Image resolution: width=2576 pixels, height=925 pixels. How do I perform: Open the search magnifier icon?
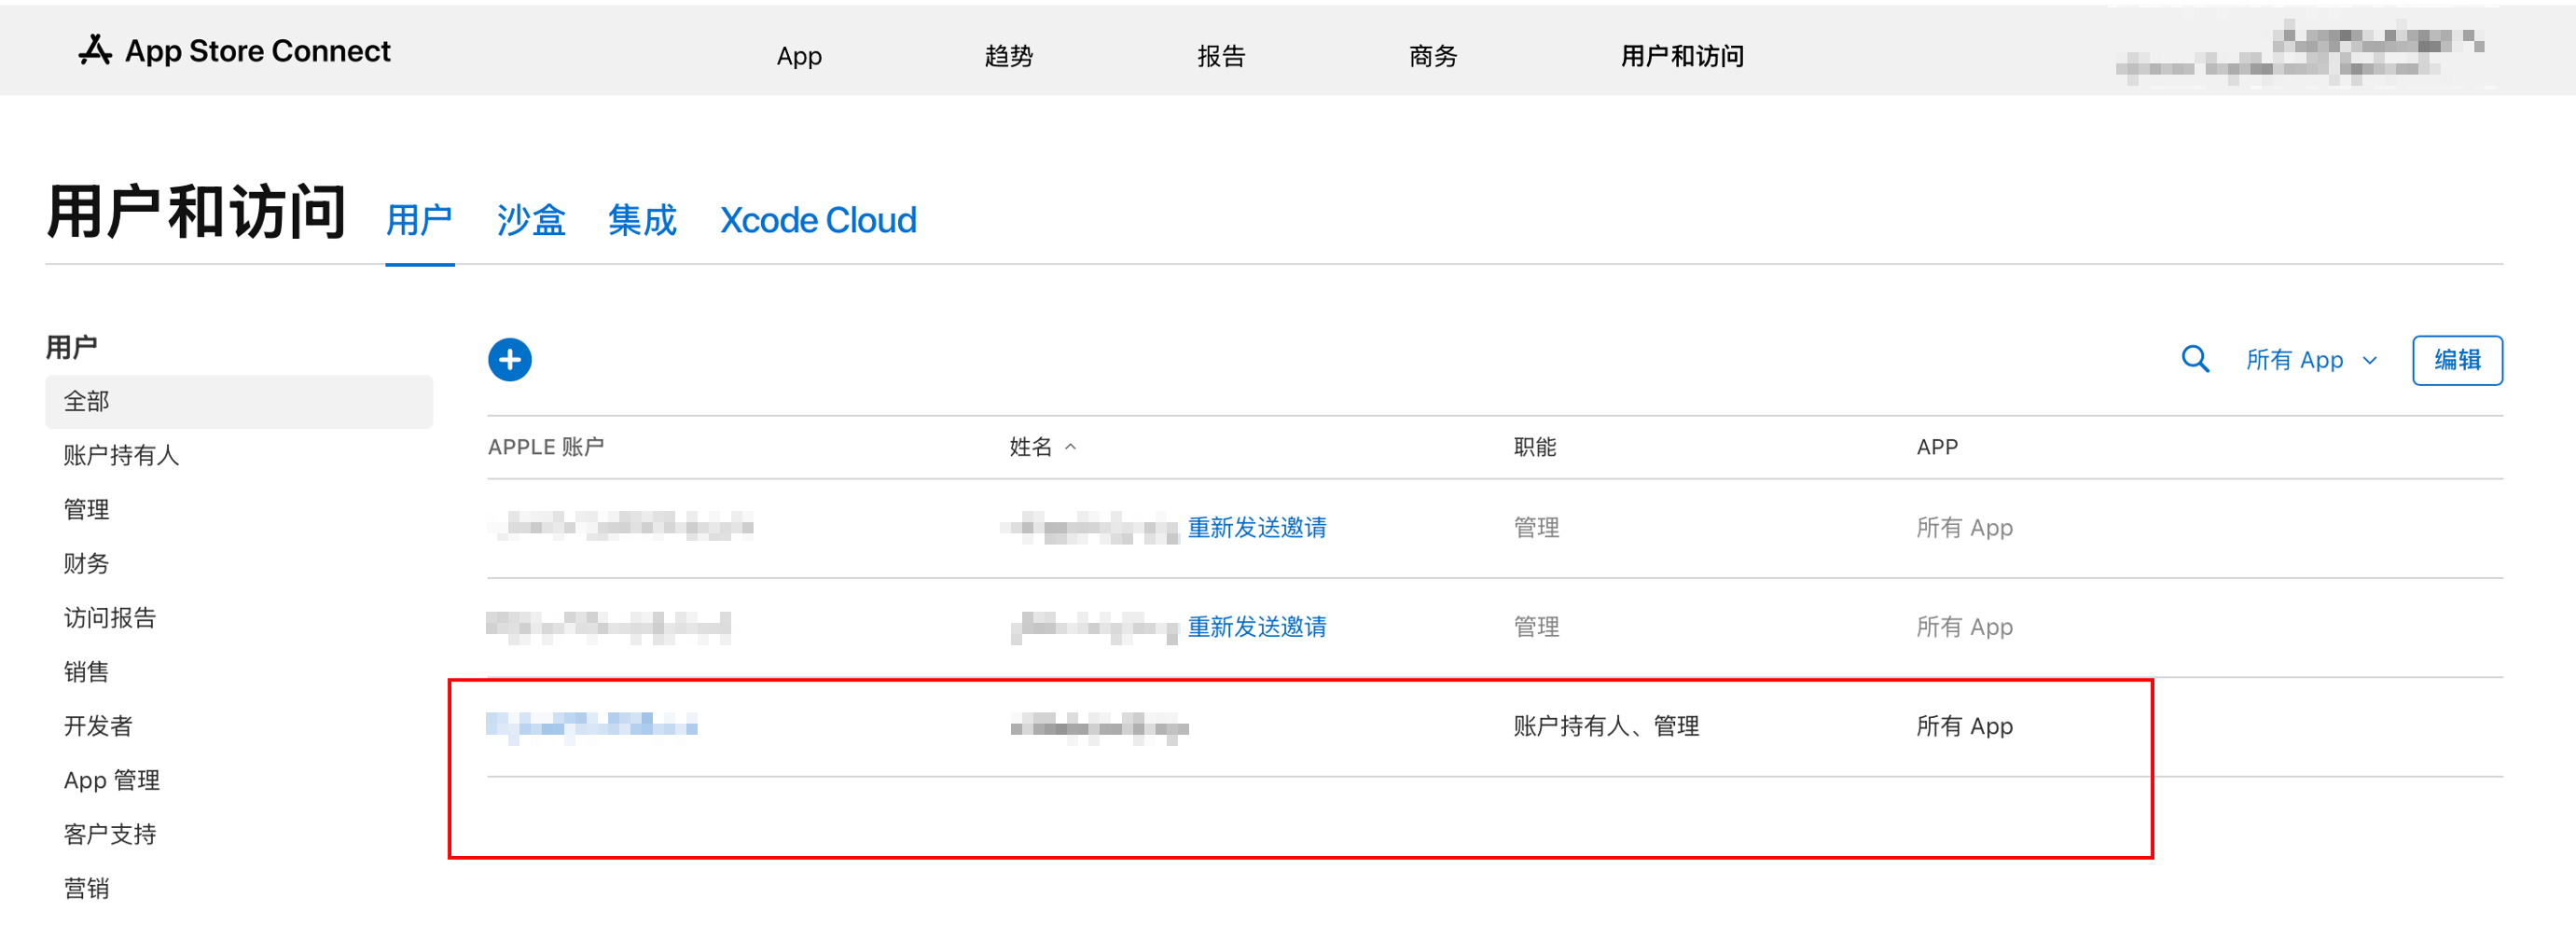(2194, 359)
